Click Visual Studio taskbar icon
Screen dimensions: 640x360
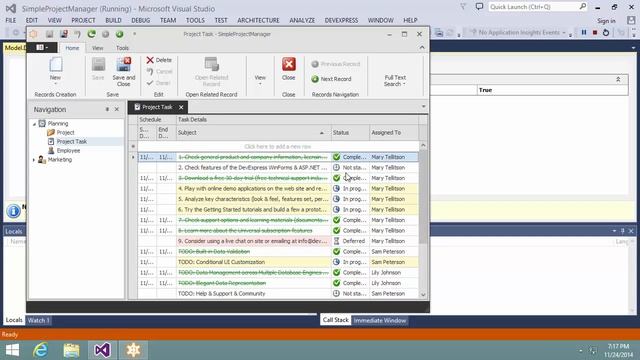point(102,350)
